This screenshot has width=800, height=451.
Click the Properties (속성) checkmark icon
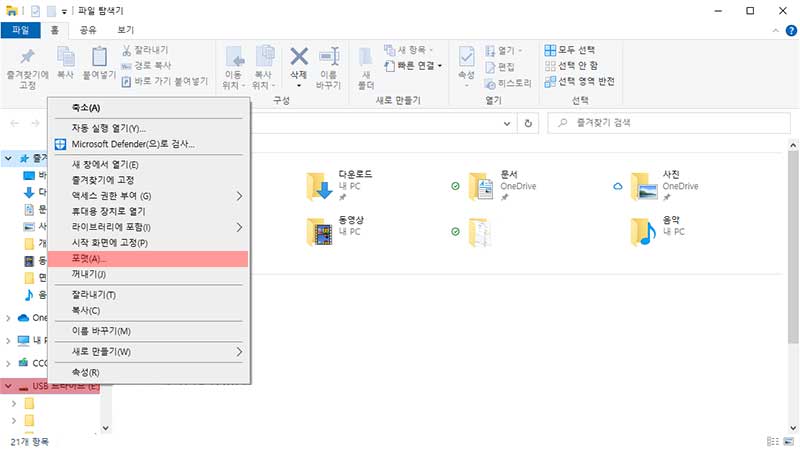coord(466,57)
